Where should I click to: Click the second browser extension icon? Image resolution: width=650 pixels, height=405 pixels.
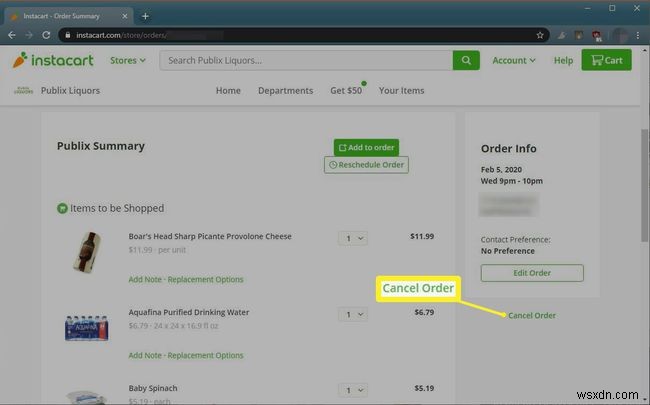pos(579,35)
